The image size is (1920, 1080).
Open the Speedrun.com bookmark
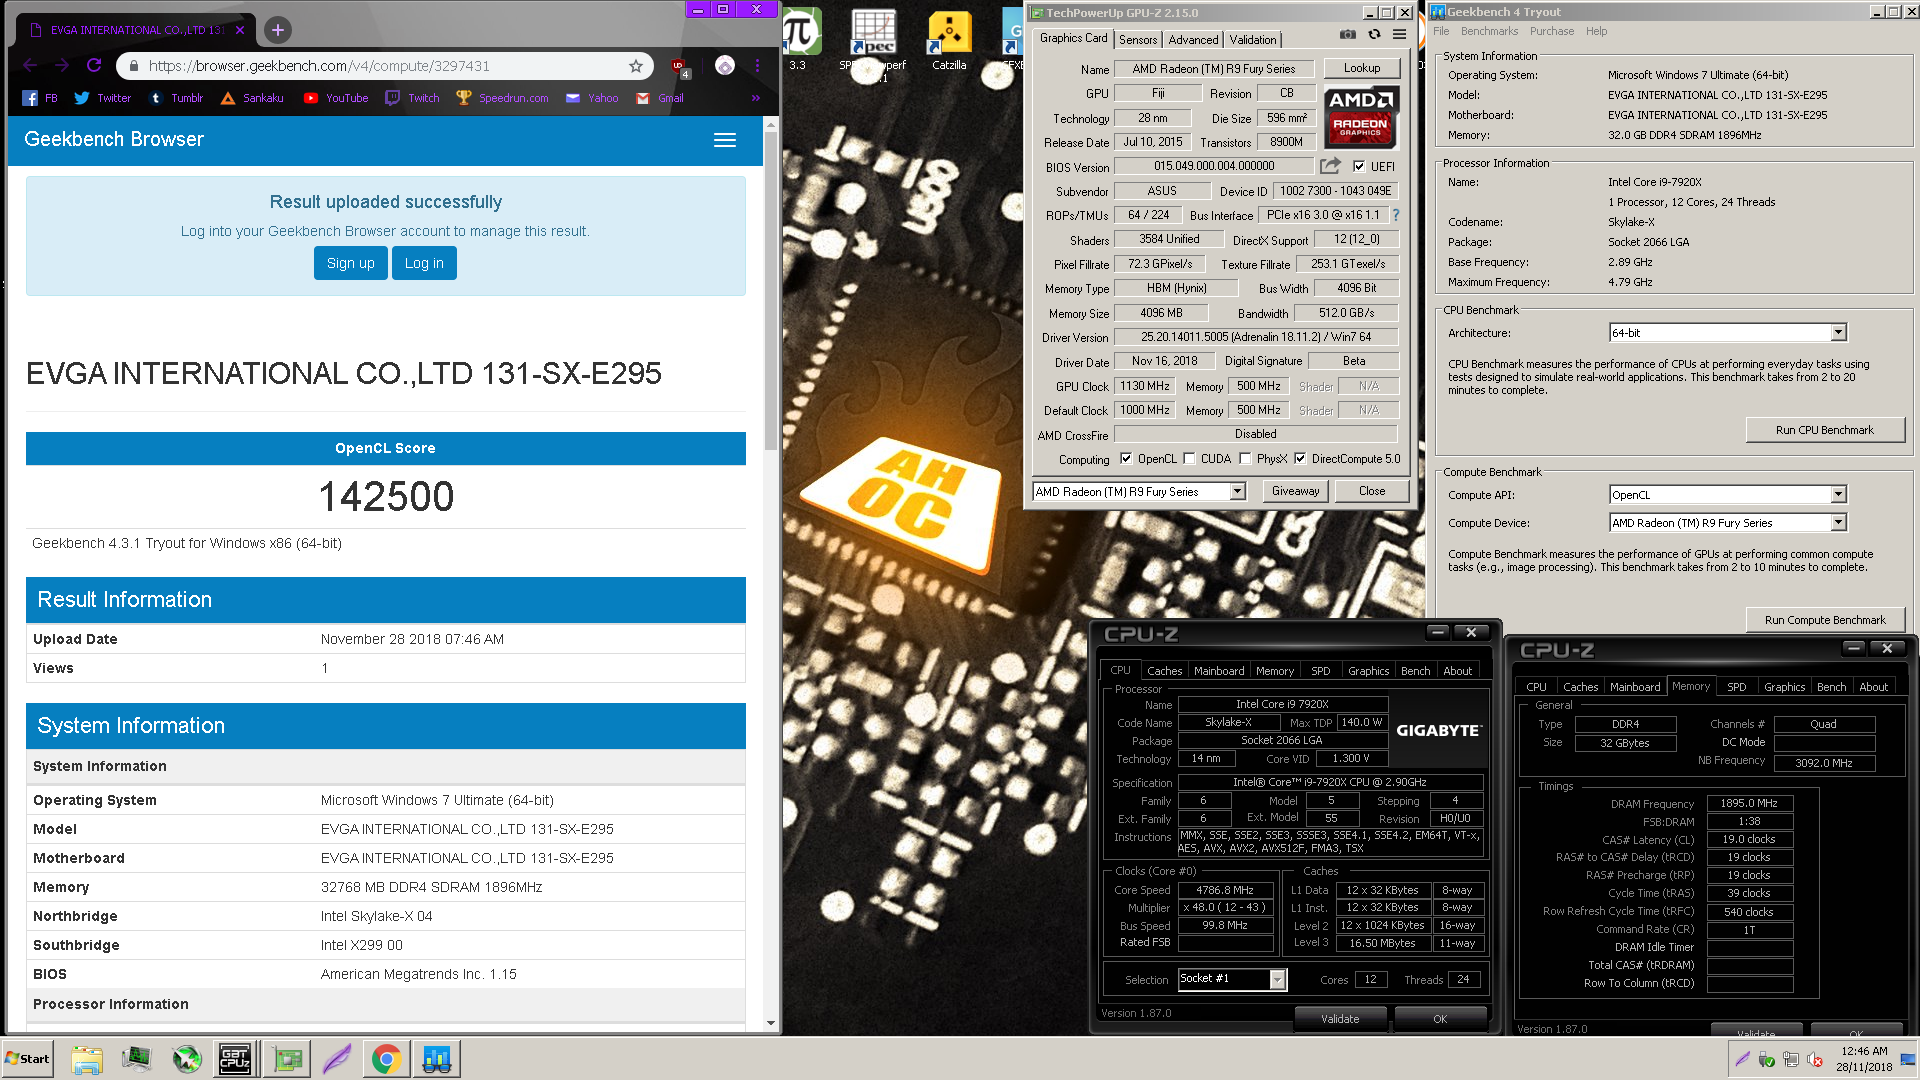[502, 98]
